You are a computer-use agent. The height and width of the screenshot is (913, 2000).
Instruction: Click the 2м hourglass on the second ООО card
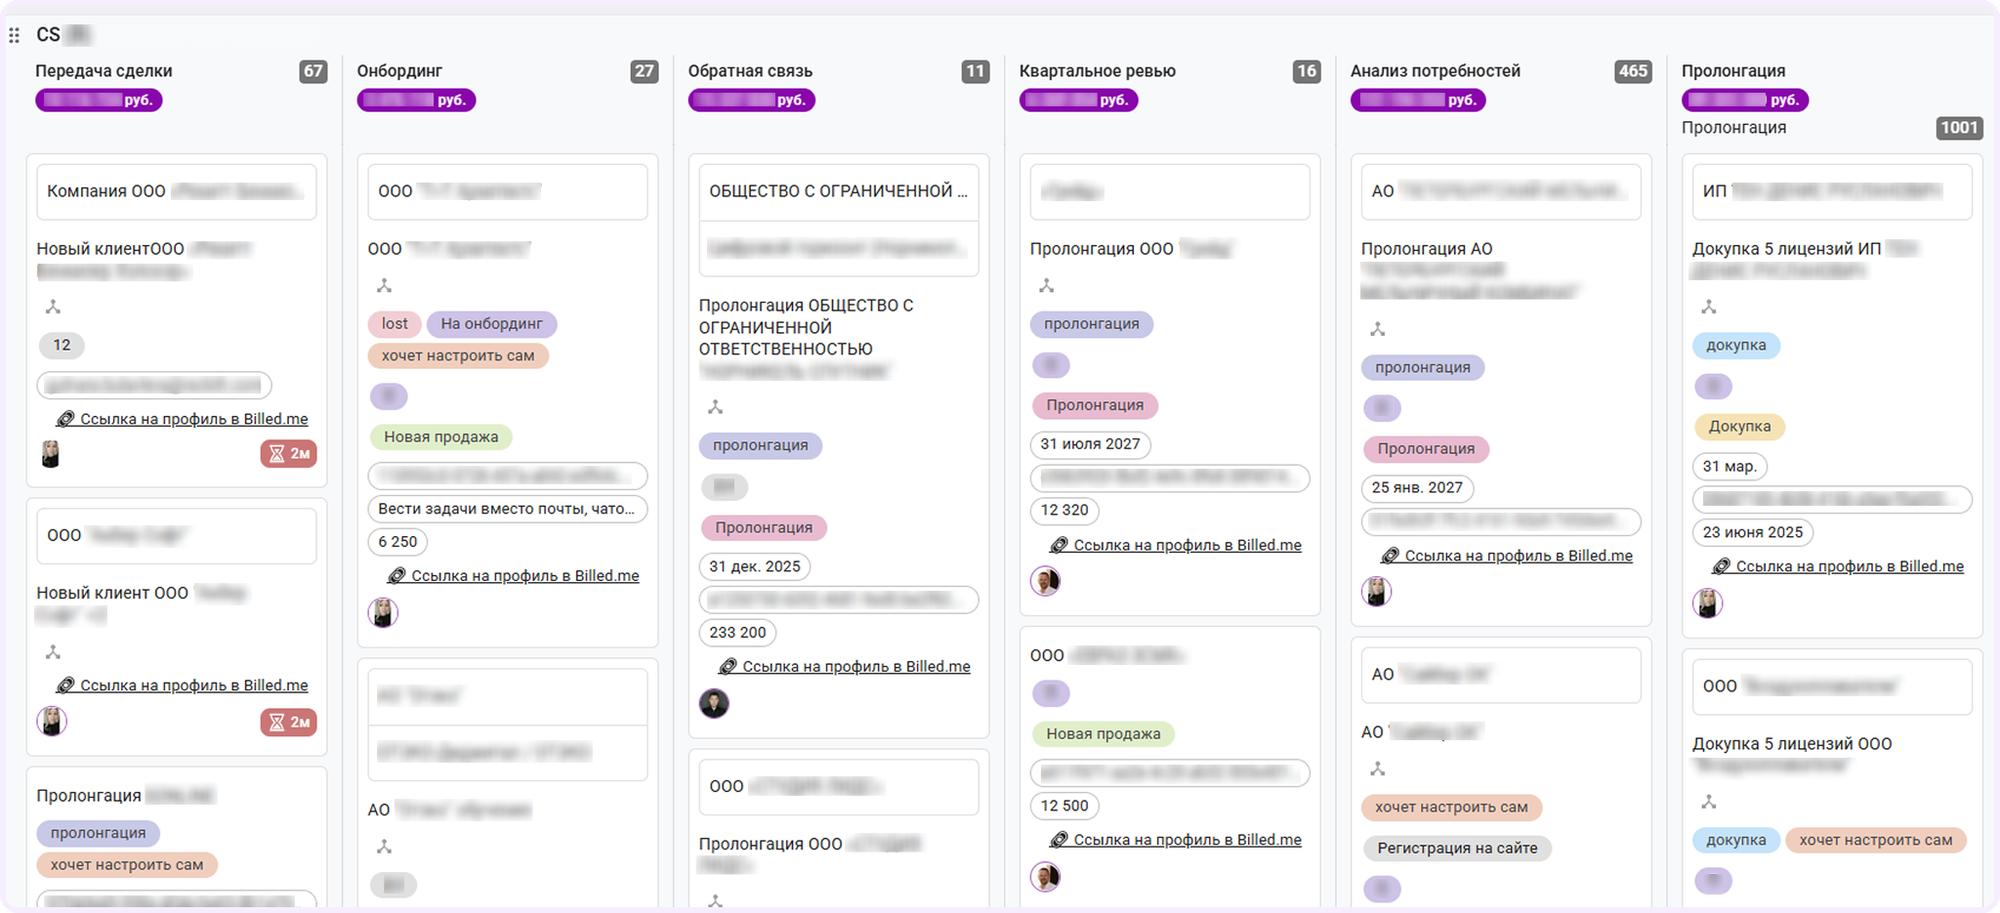coord(288,721)
